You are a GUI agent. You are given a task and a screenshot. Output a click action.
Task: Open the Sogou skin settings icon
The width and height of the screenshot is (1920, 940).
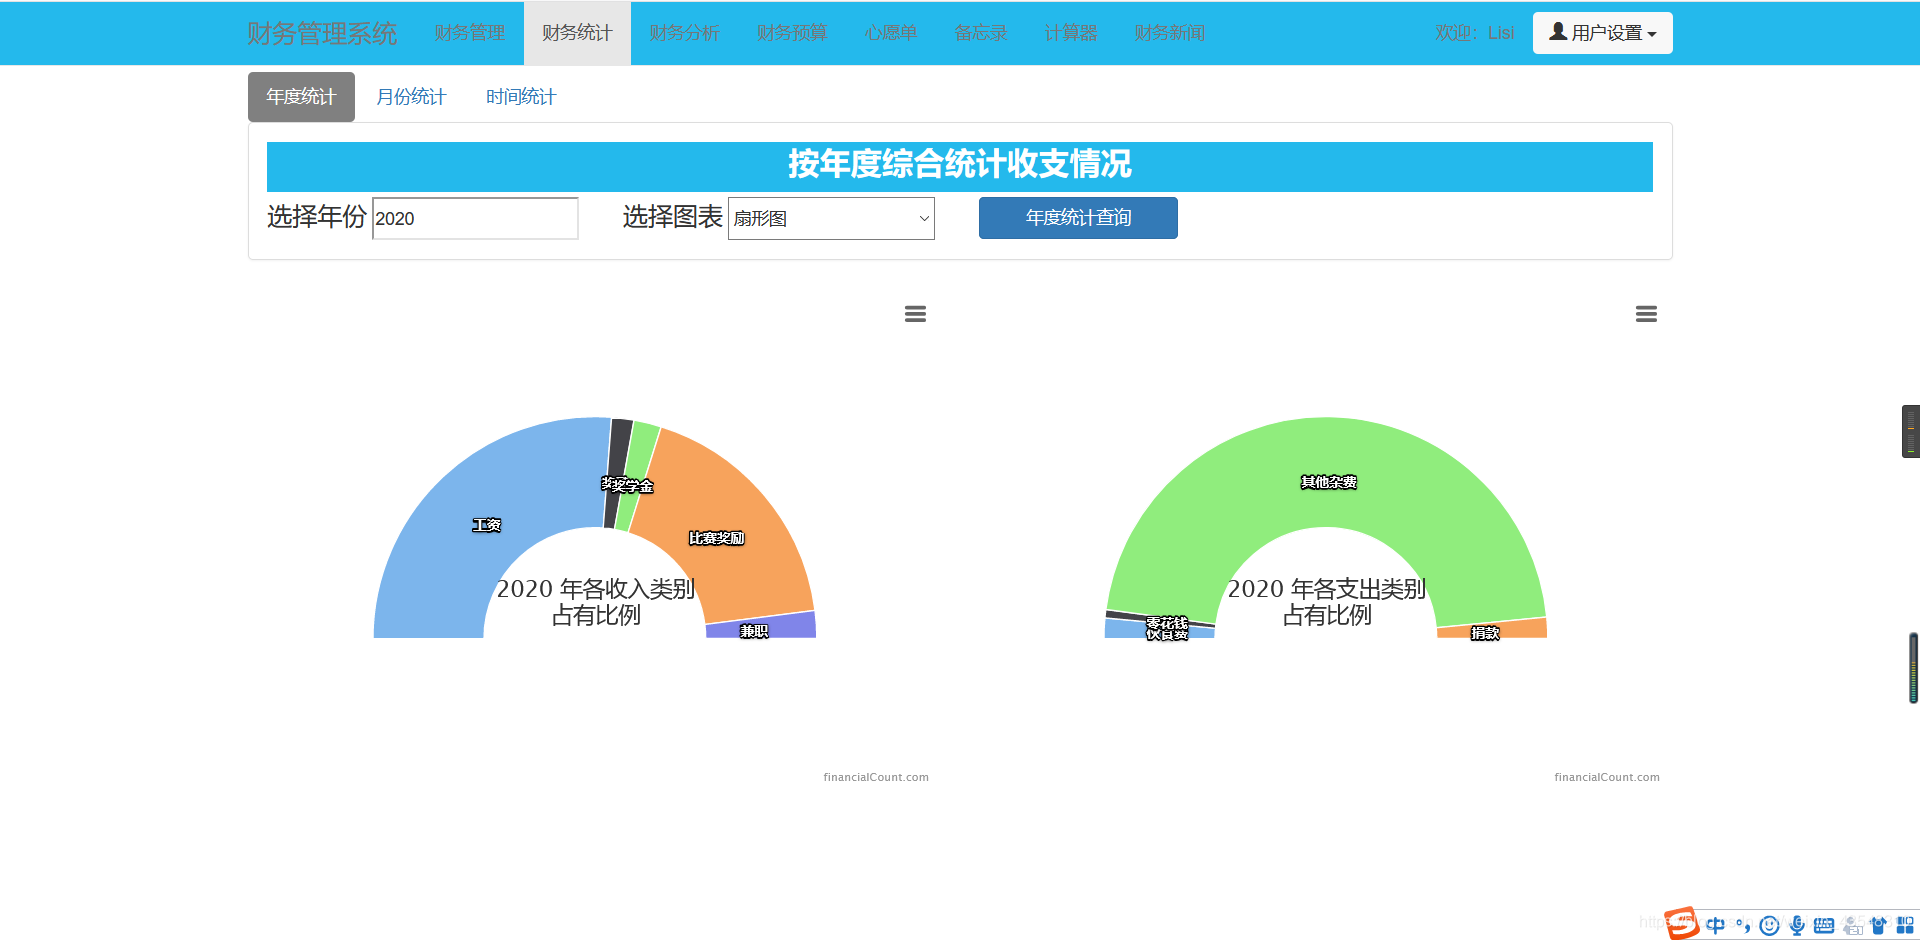click(1878, 925)
